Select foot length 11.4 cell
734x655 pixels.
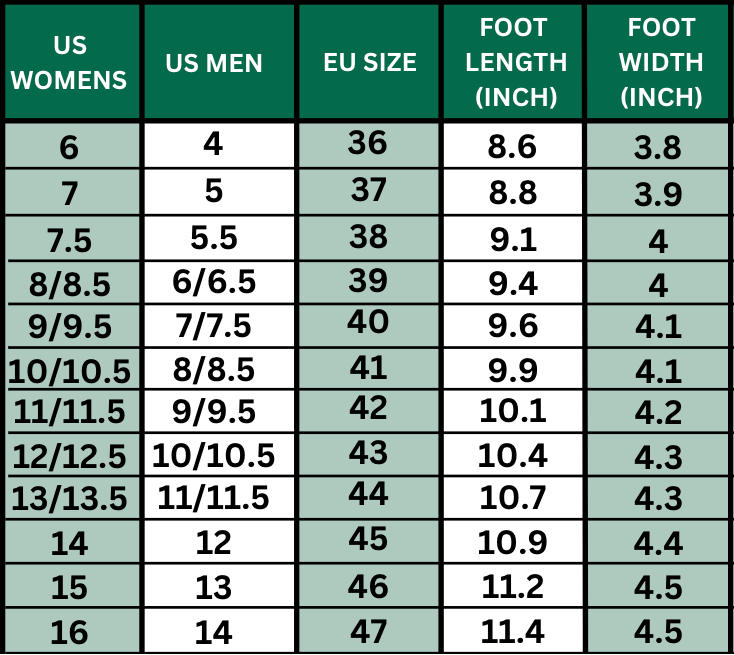tap(513, 631)
